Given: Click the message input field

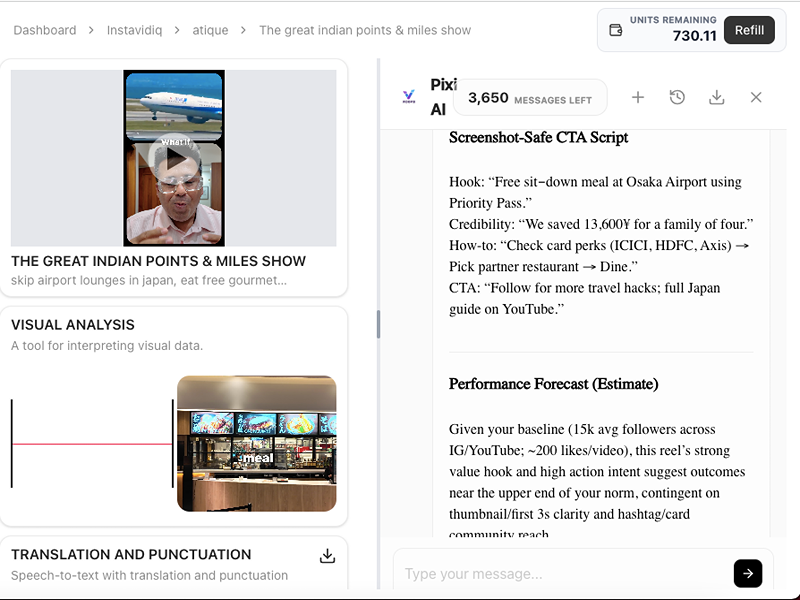Looking at the screenshot, I should pyautogui.click(x=560, y=573).
